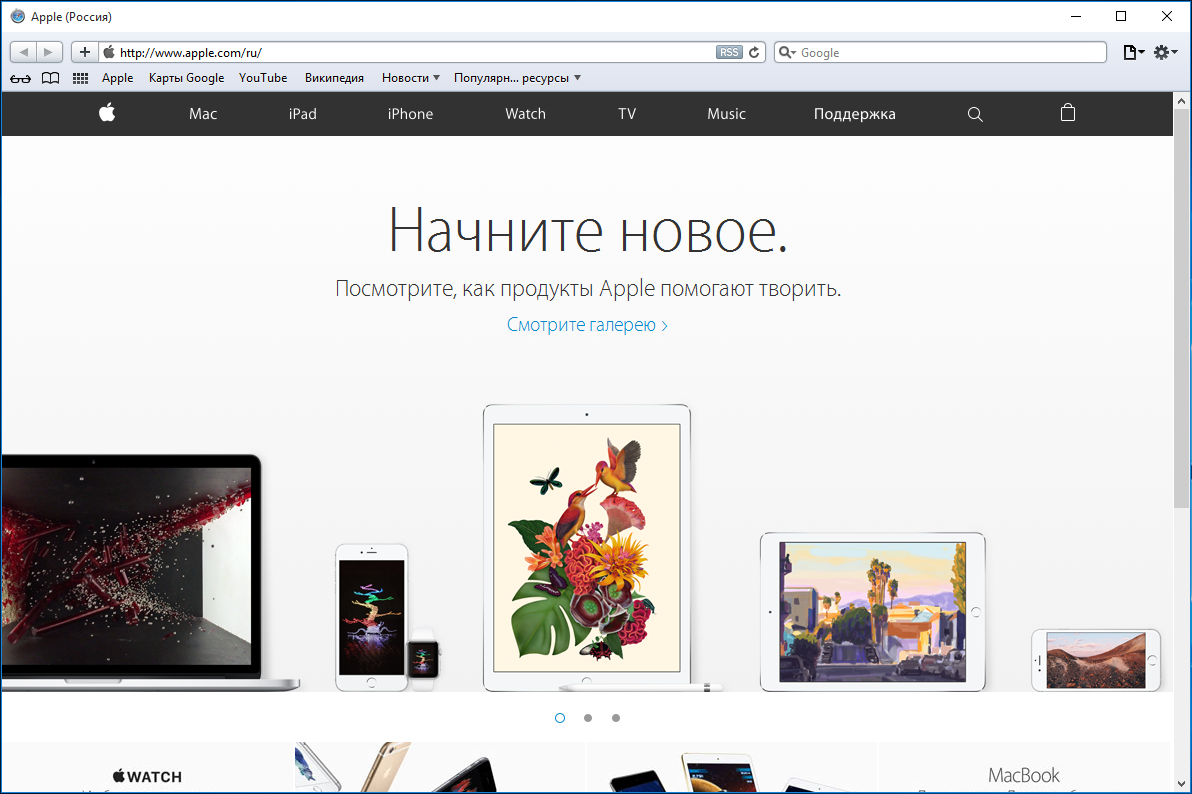Click the Apple logo in site navigation

coord(107,113)
